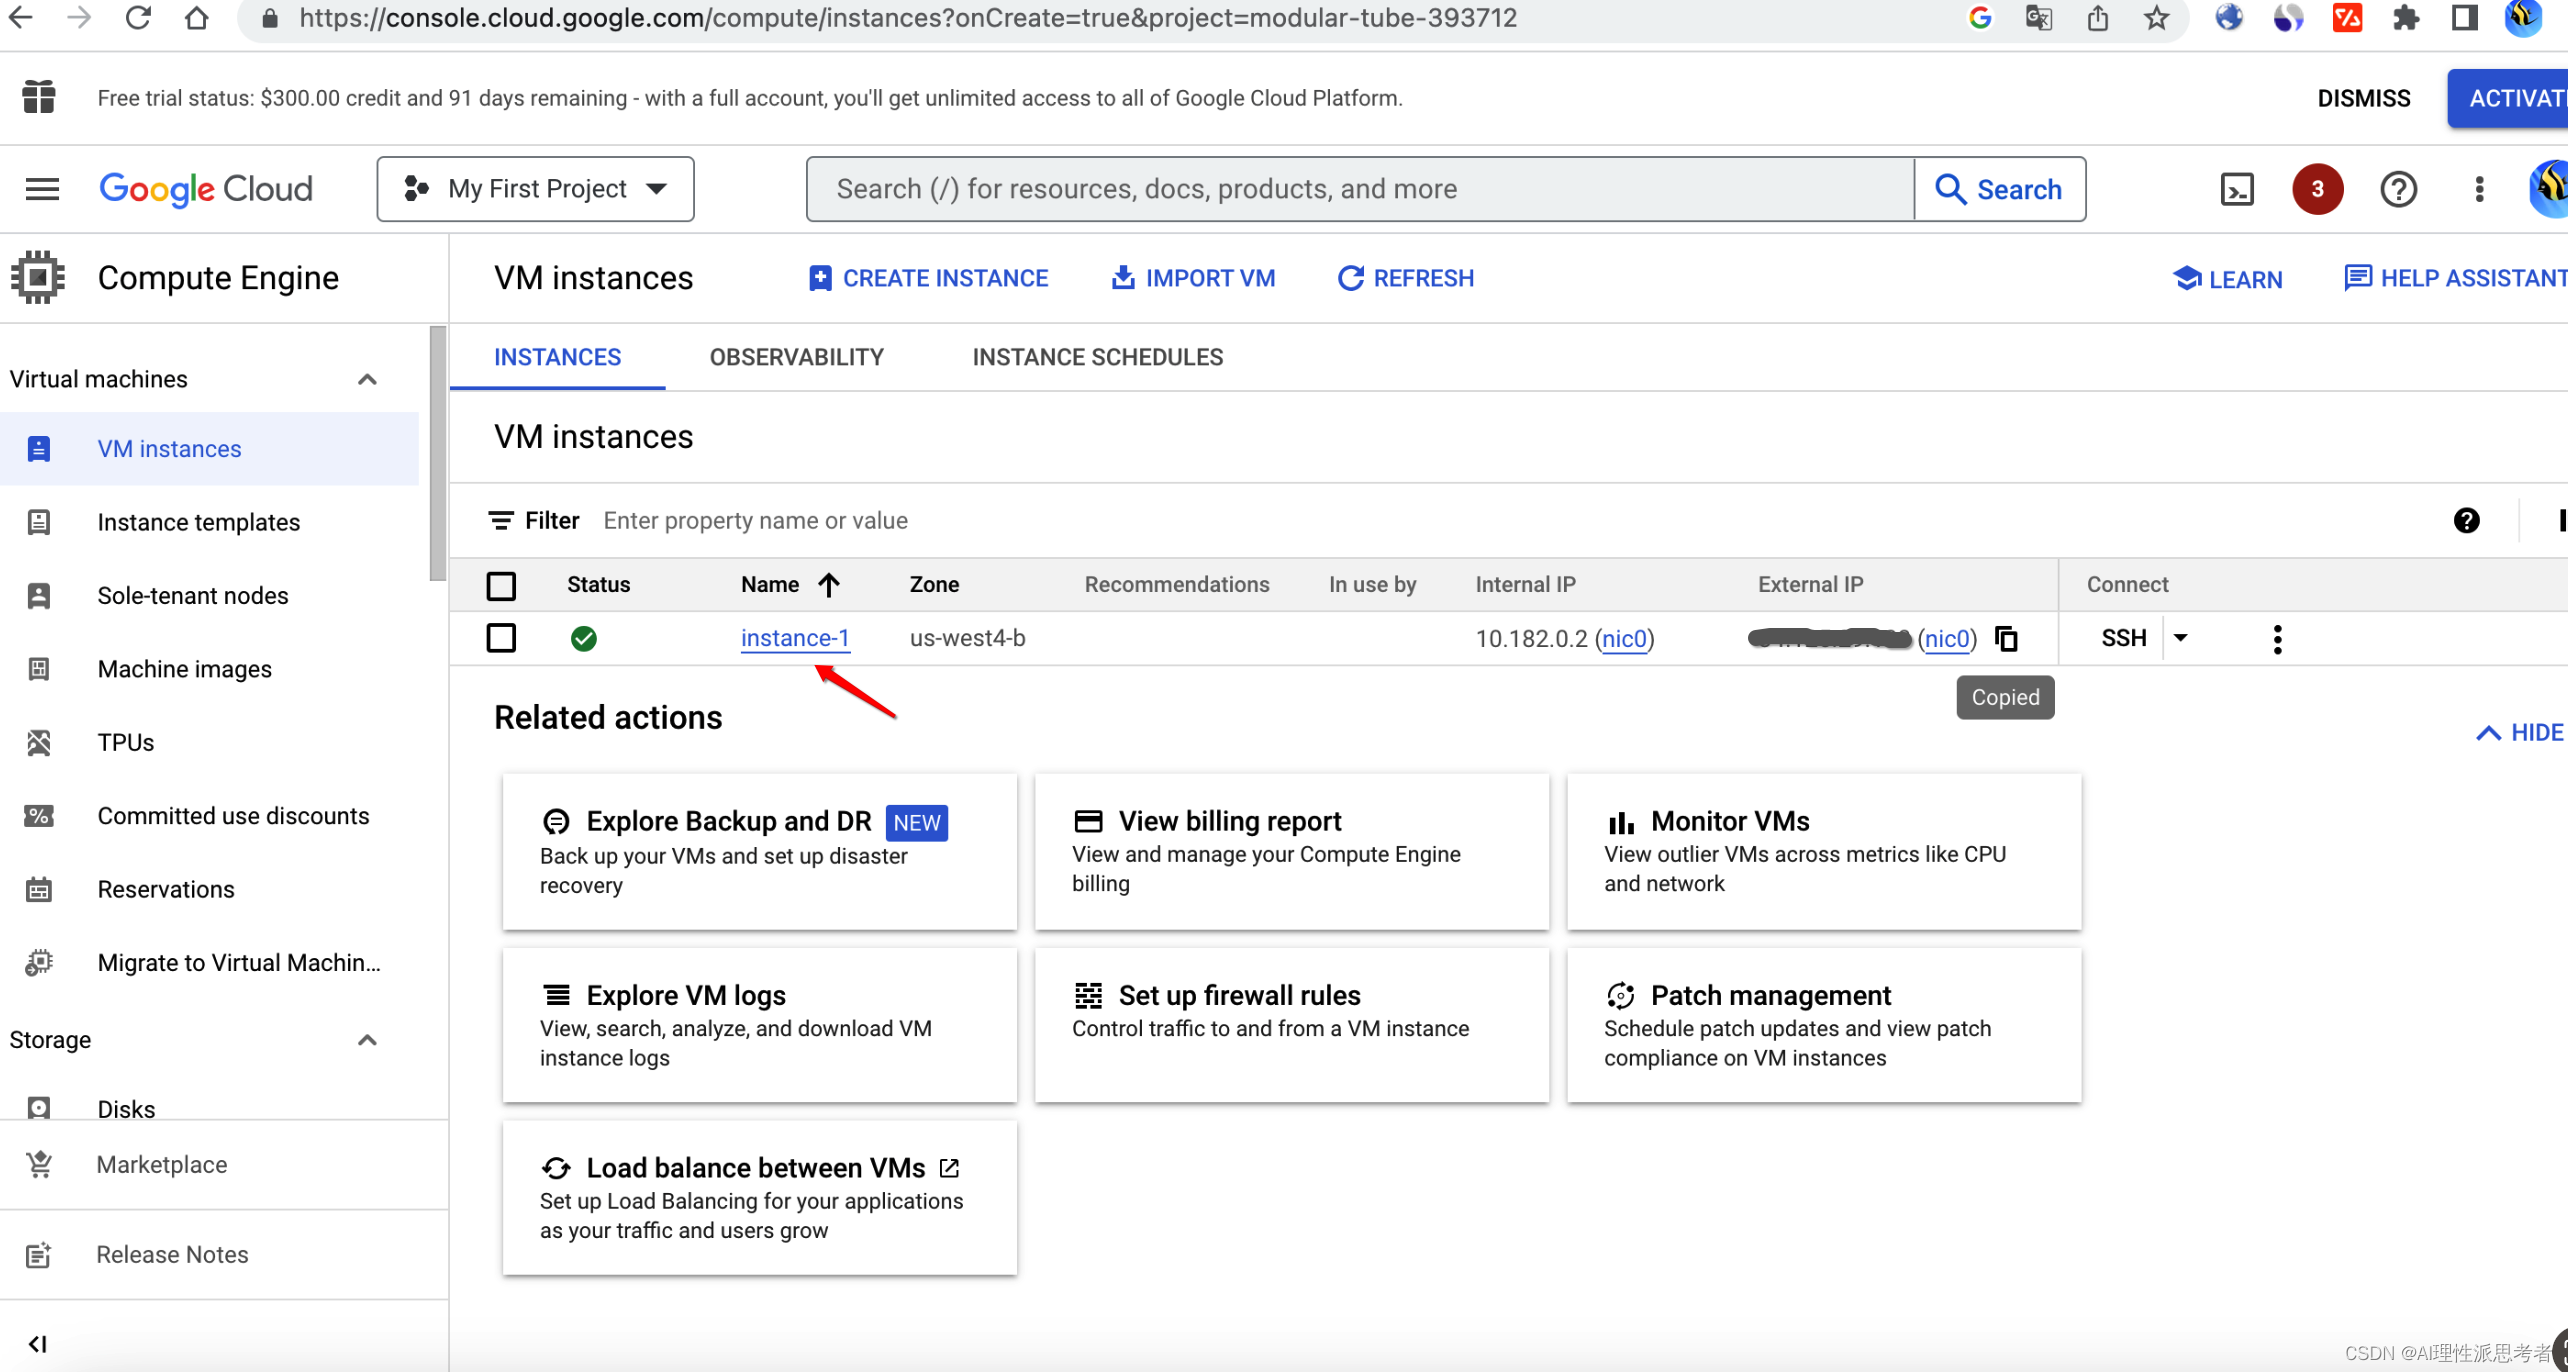Toggle the select-all instances checkbox
The height and width of the screenshot is (1372, 2568).
[x=501, y=585]
